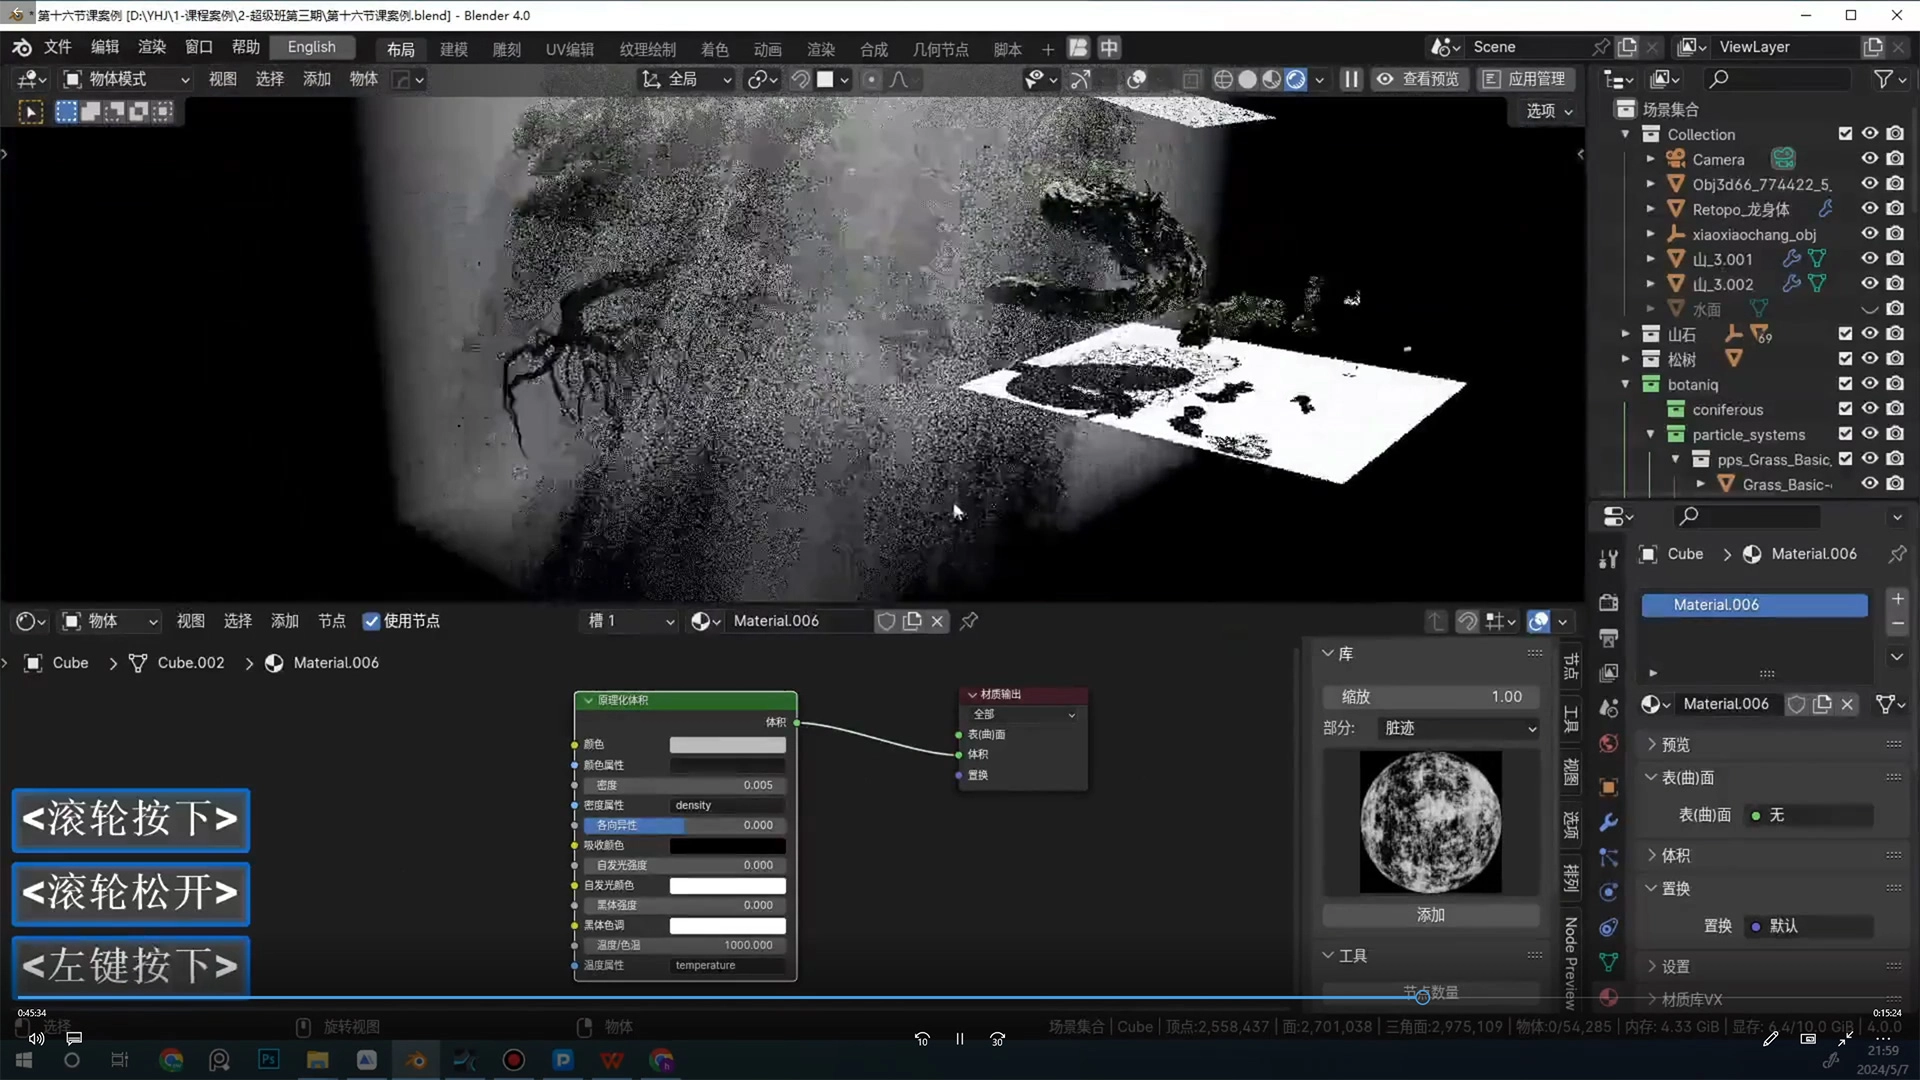The width and height of the screenshot is (1920, 1080).
Task: Click the English language button
Action: pyautogui.click(x=311, y=47)
